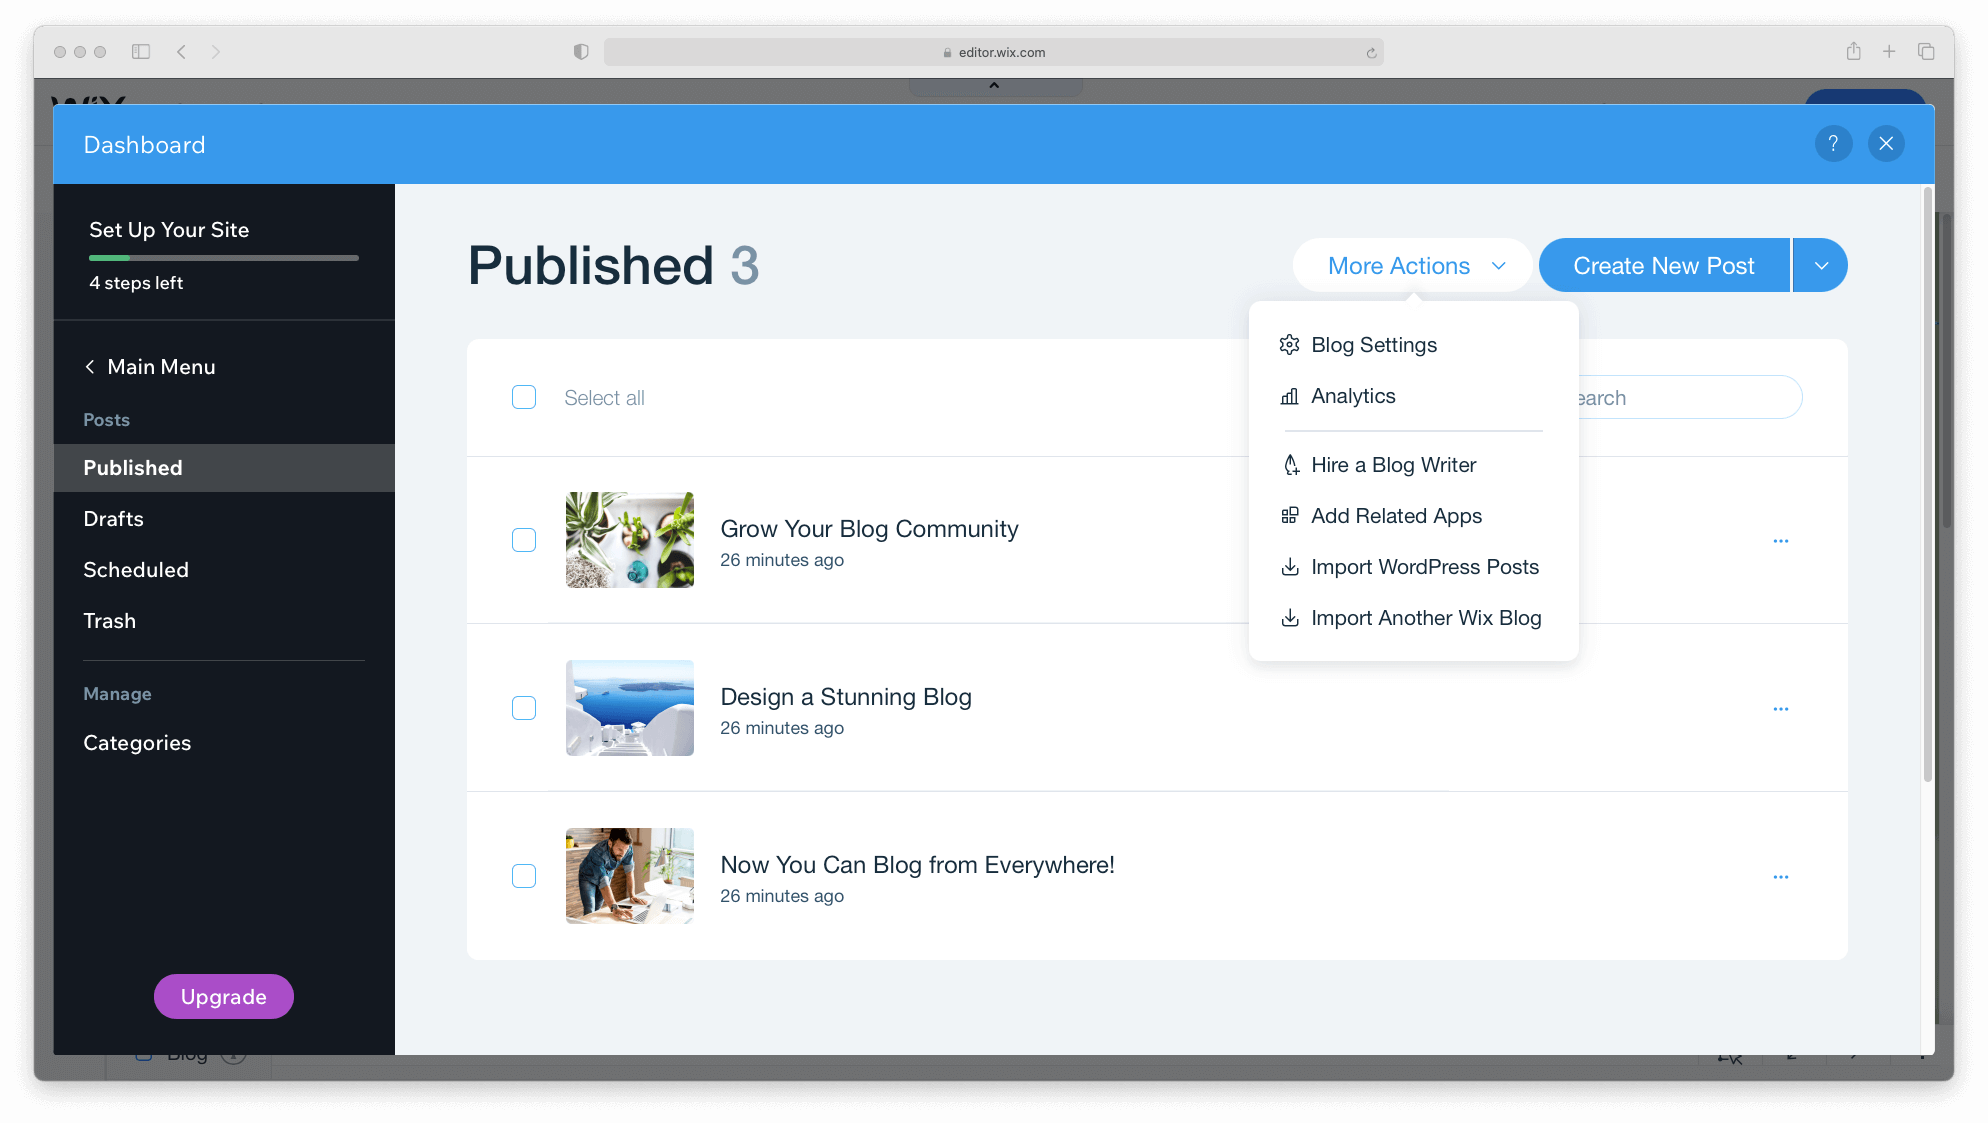Click the Import WordPress Posts icon
Viewport: 1988px width, 1123px height.
(1289, 566)
